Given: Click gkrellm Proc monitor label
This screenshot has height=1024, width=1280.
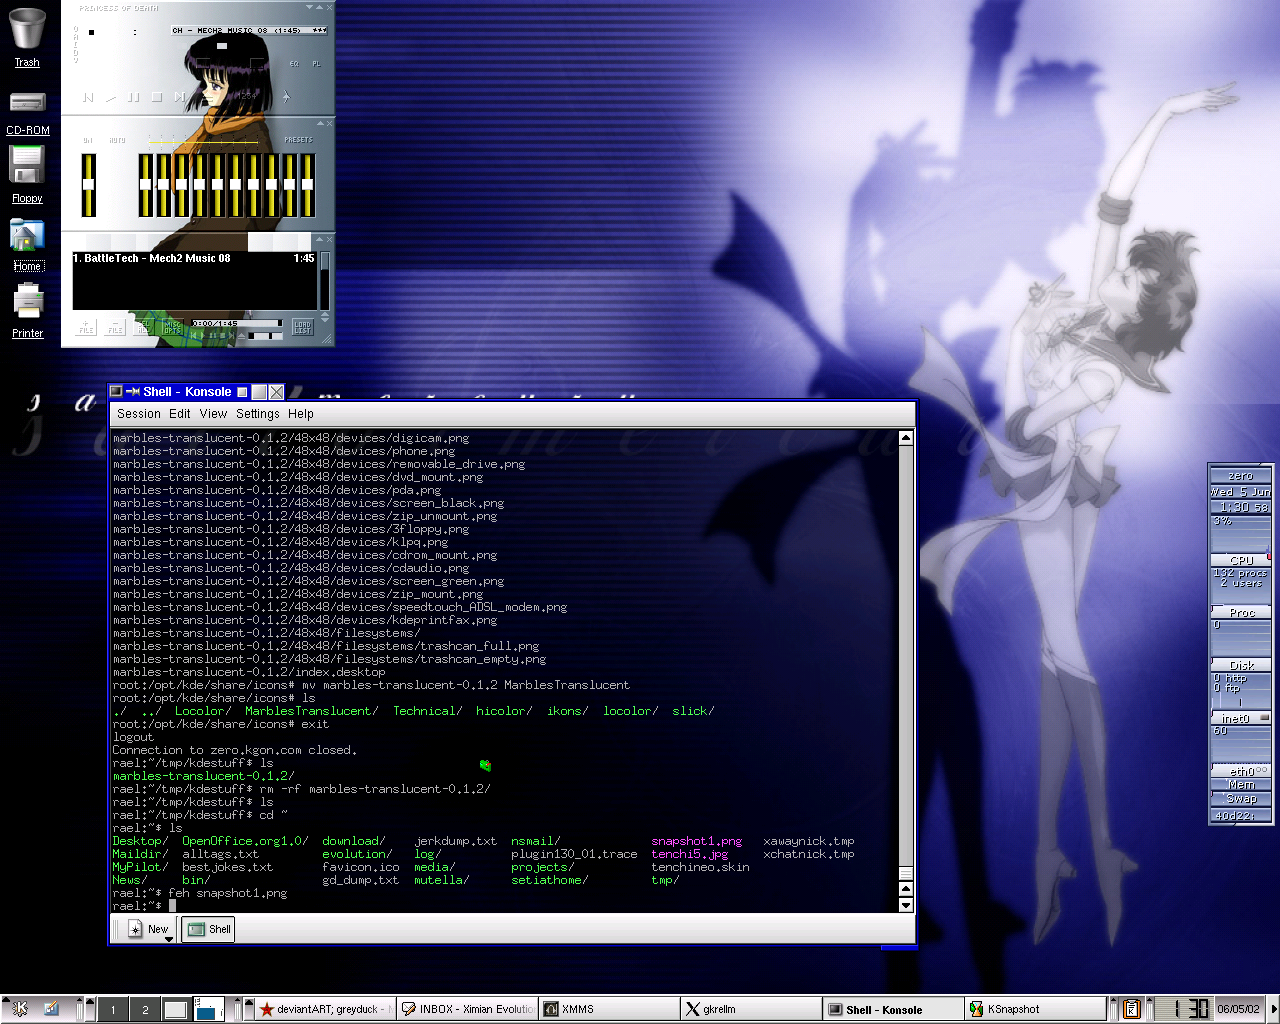Looking at the screenshot, I should [1241, 612].
